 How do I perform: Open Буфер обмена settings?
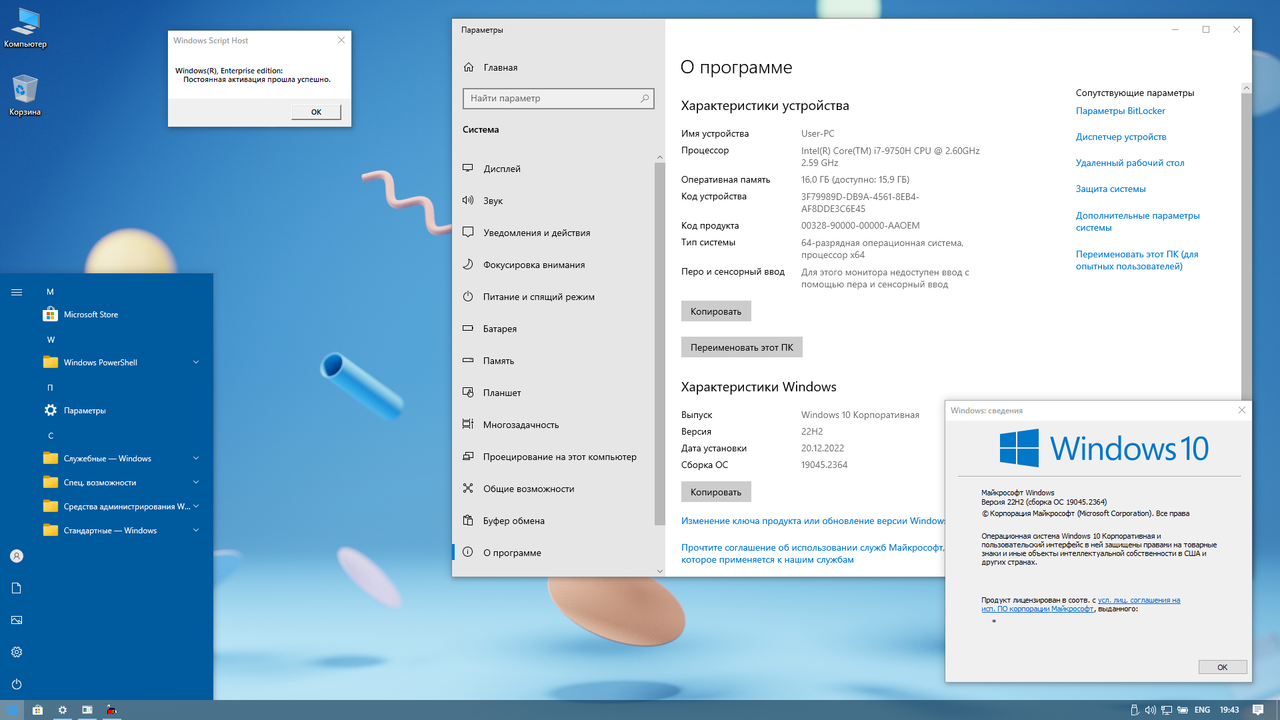click(553, 521)
